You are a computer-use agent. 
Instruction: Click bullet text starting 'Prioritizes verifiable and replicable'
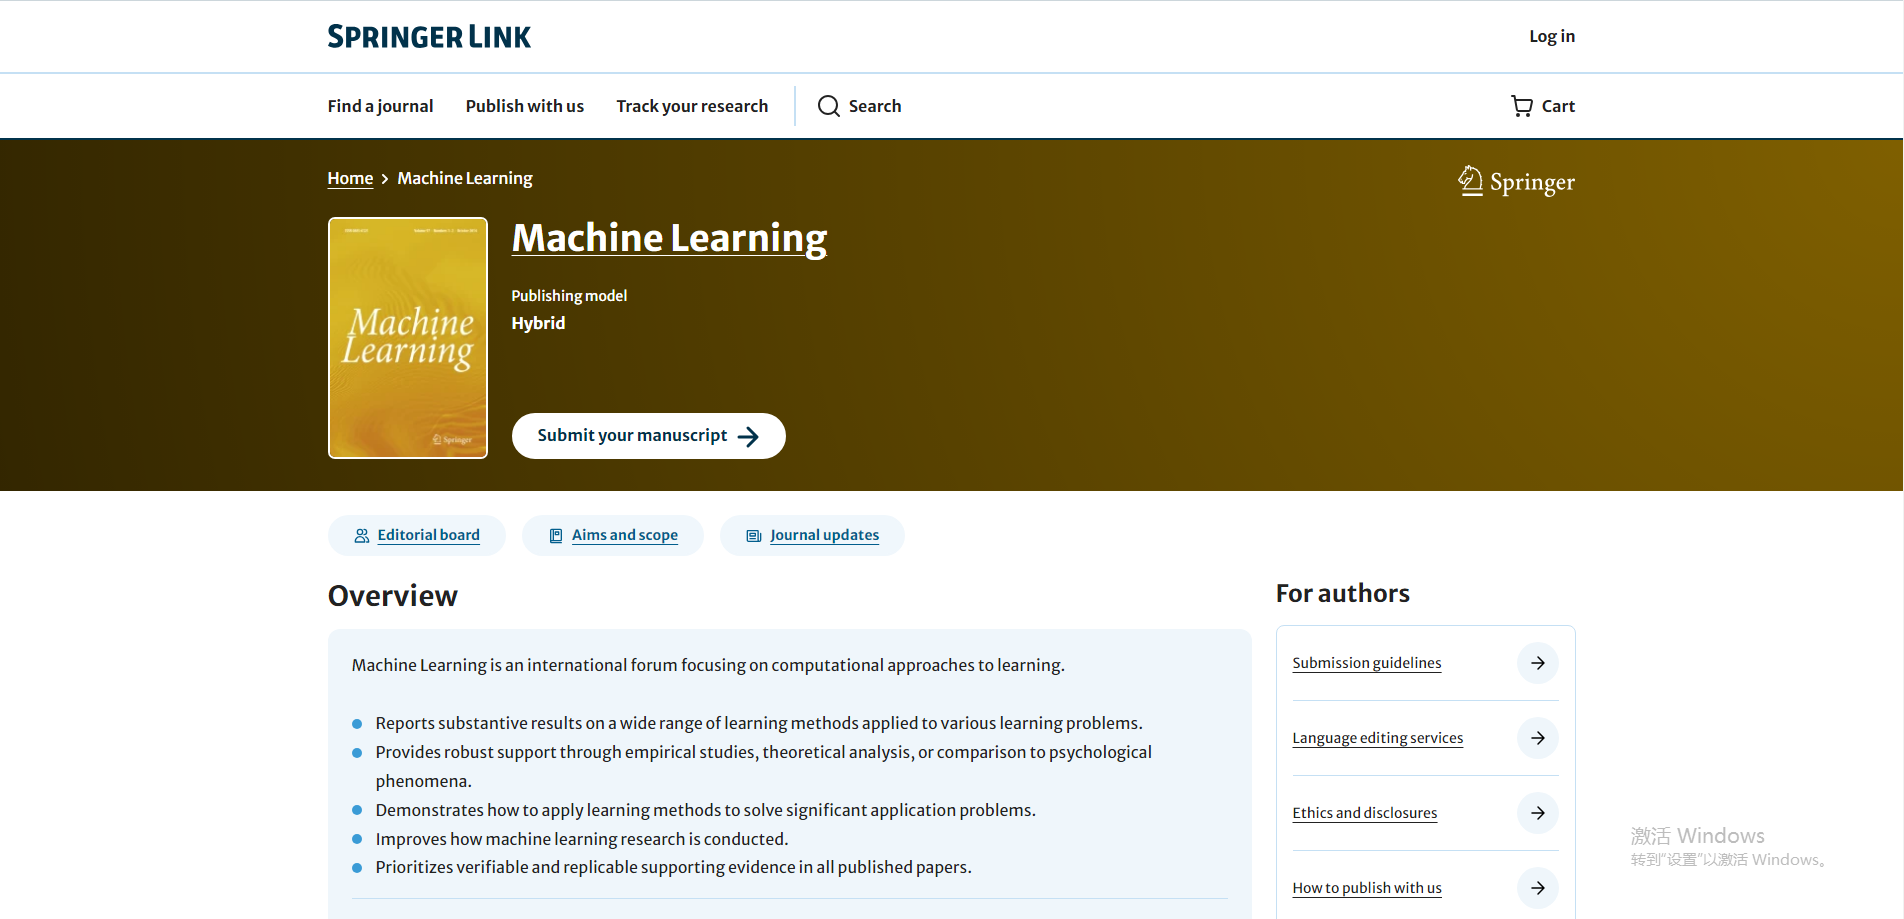tap(674, 867)
